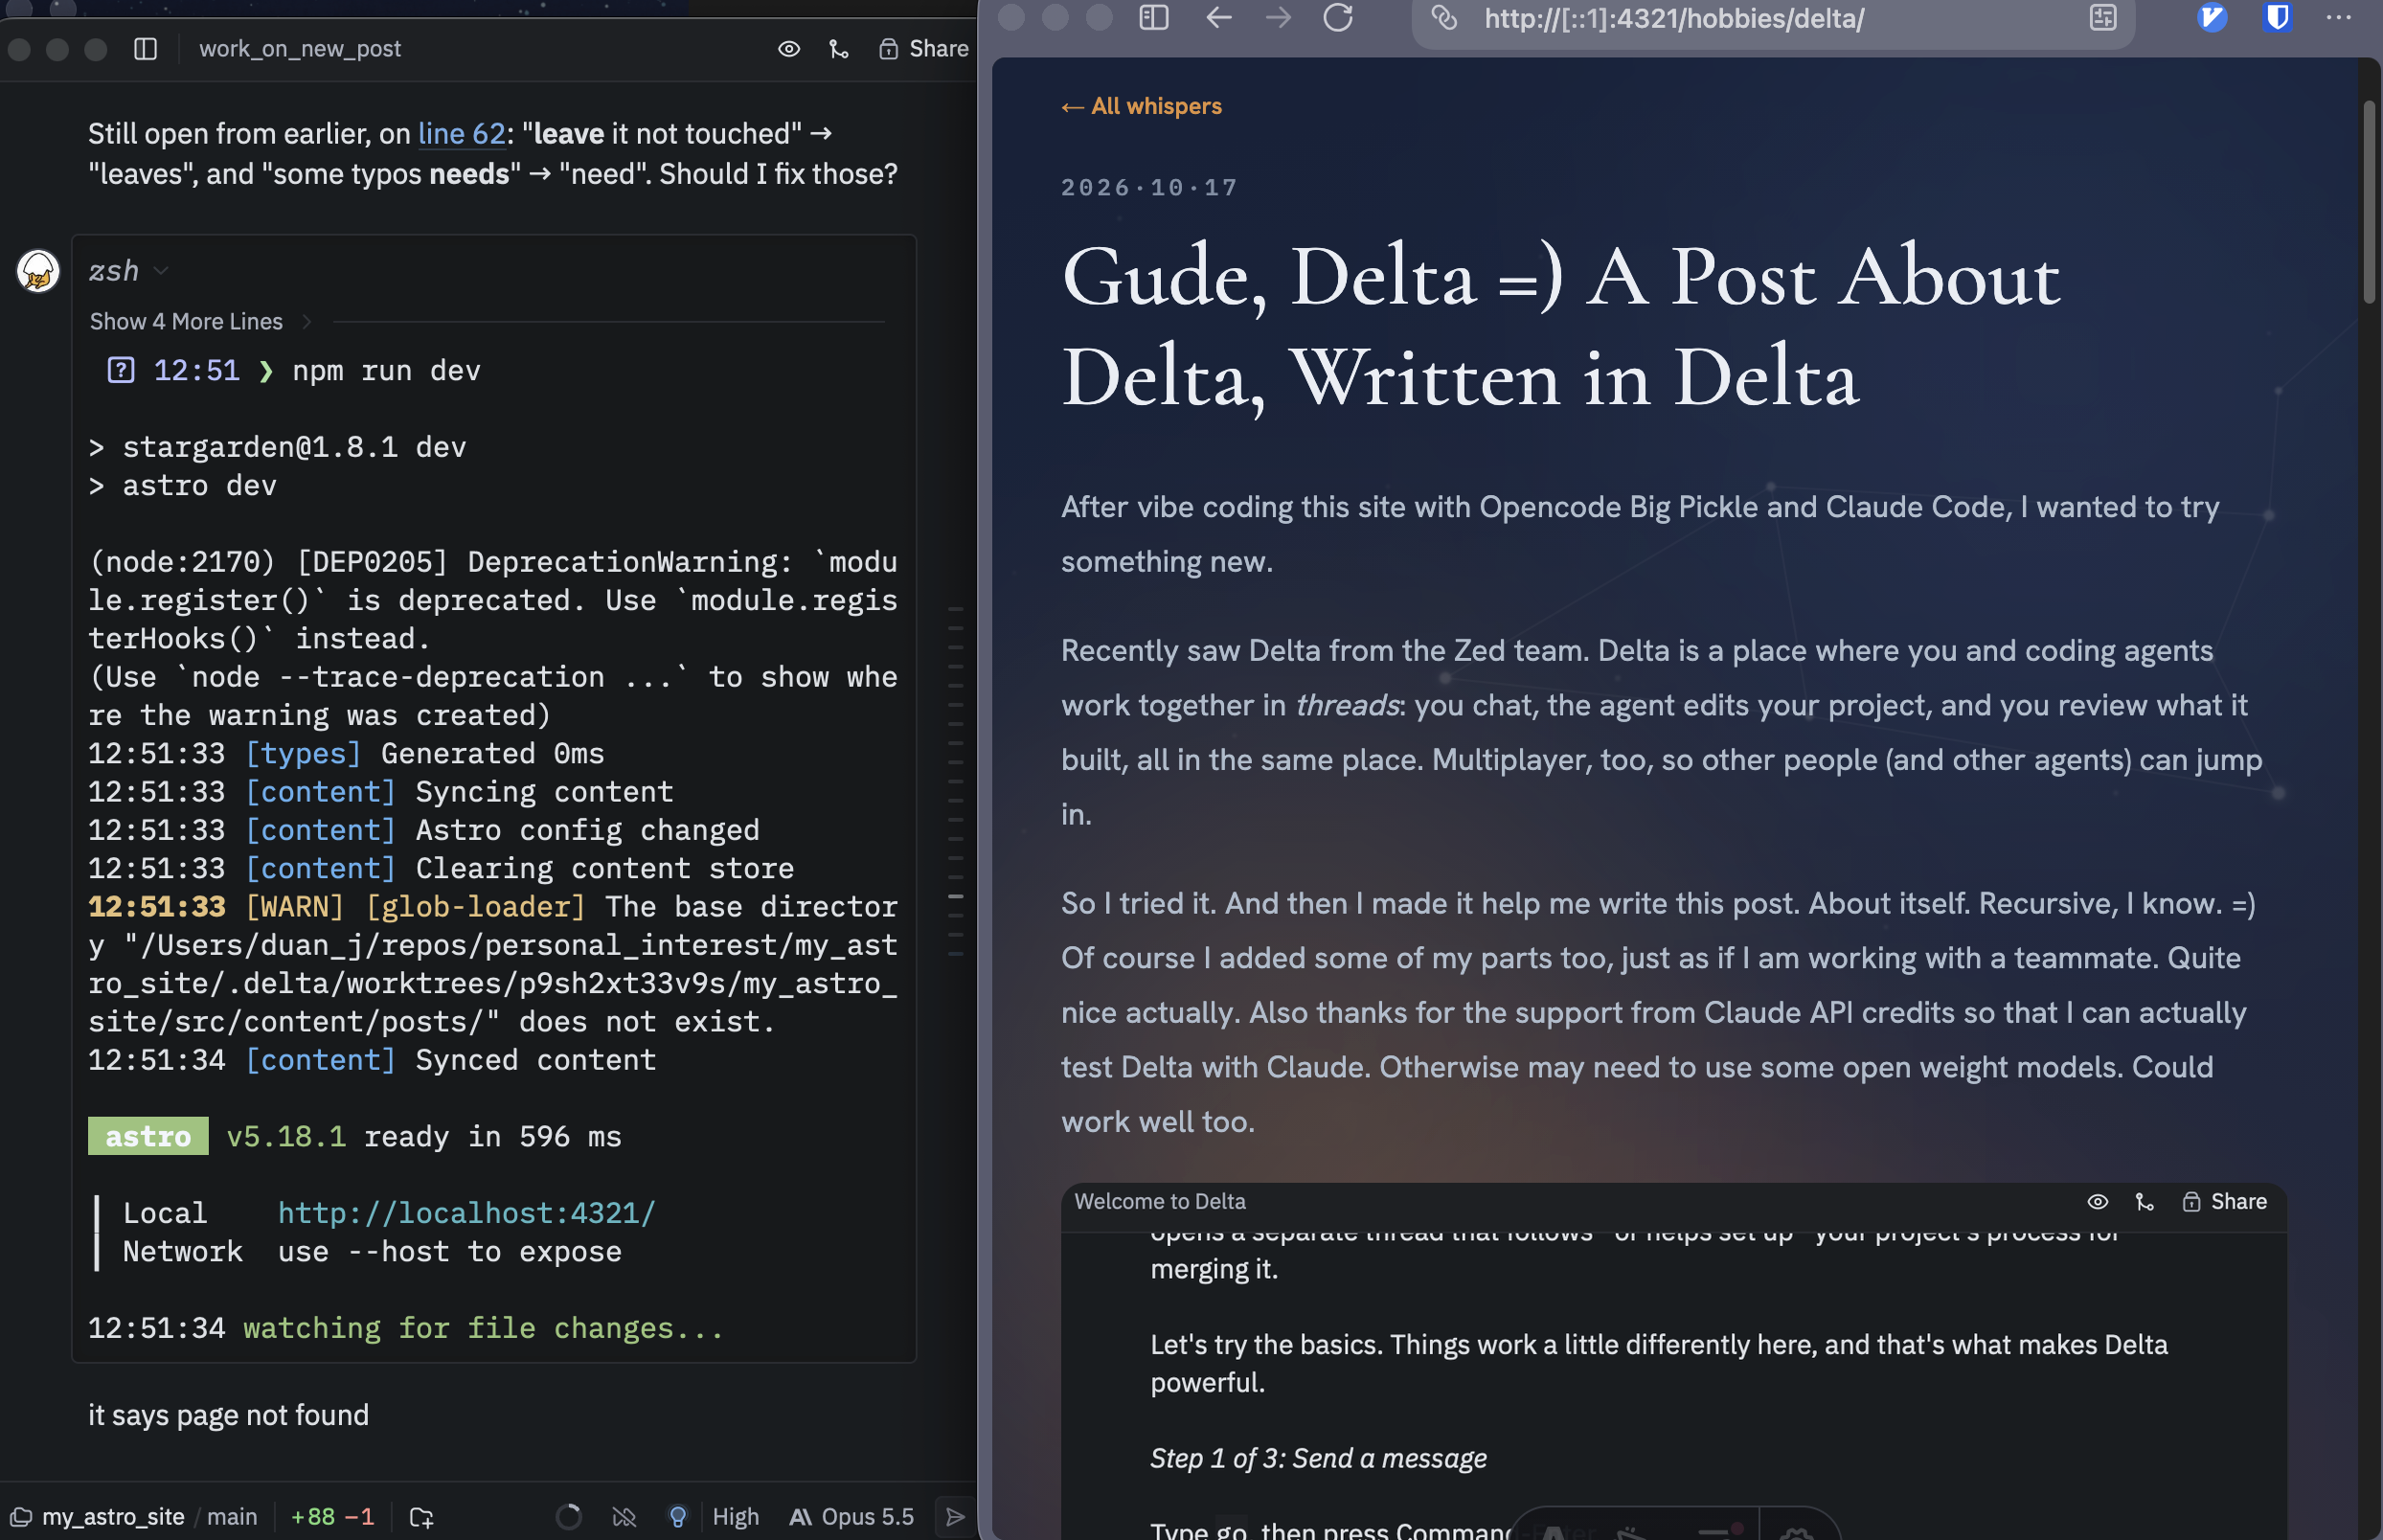Open the Opus 5.5 model selector
This screenshot has width=2383, height=1540.
[851, 1516]
